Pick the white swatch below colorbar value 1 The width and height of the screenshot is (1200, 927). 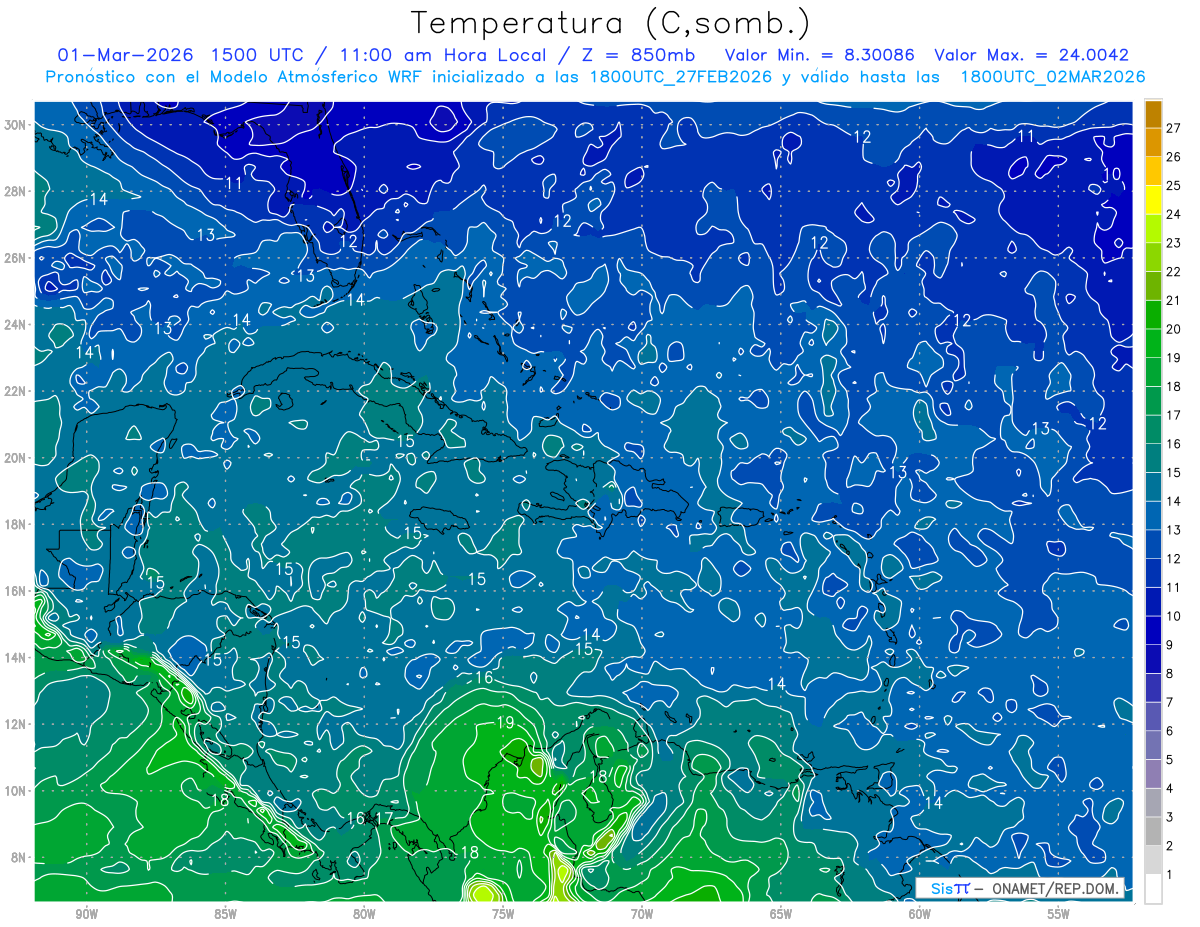click(1153, 889)
